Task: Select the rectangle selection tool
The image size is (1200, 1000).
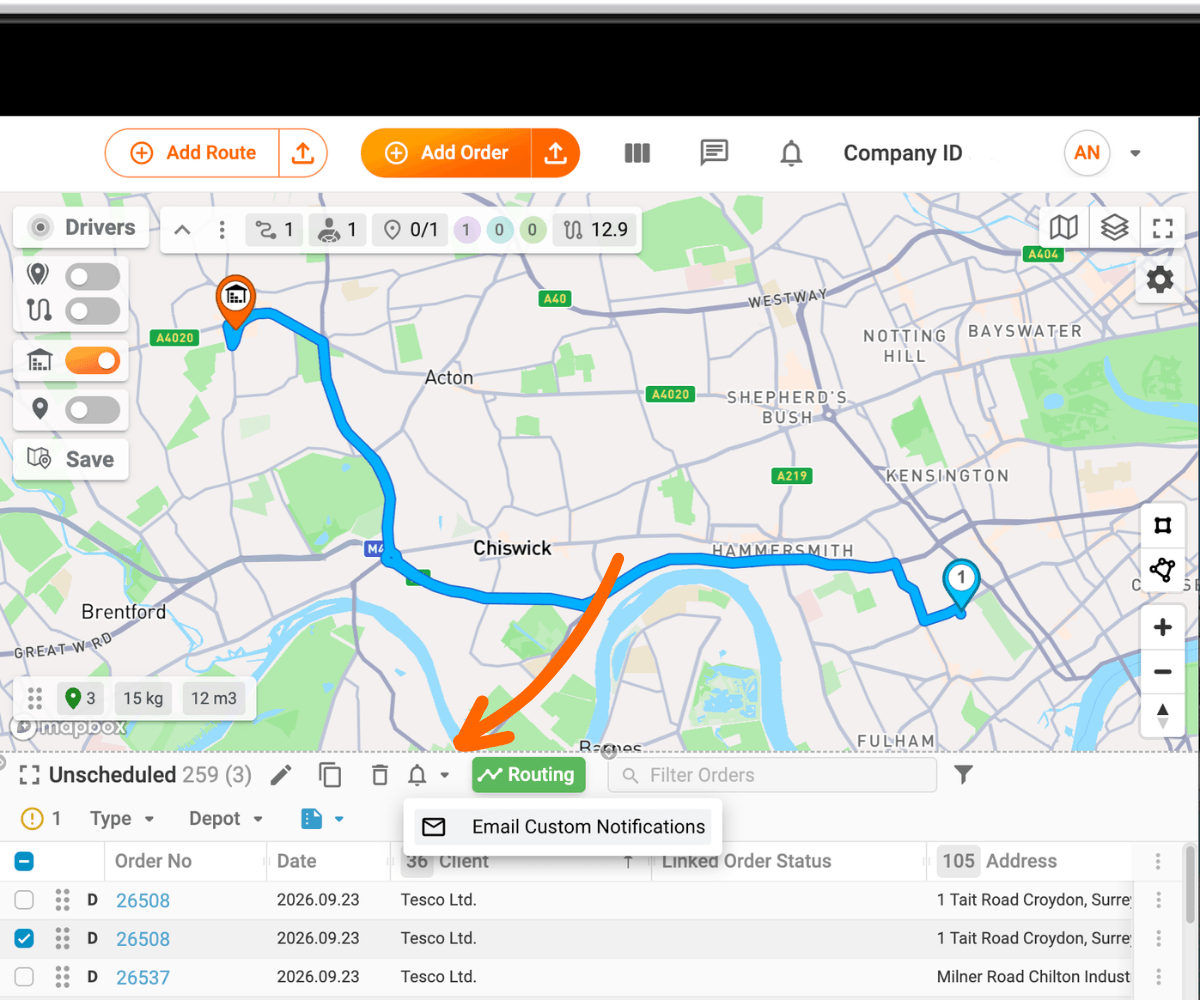Action: [x=1162, y=526]
